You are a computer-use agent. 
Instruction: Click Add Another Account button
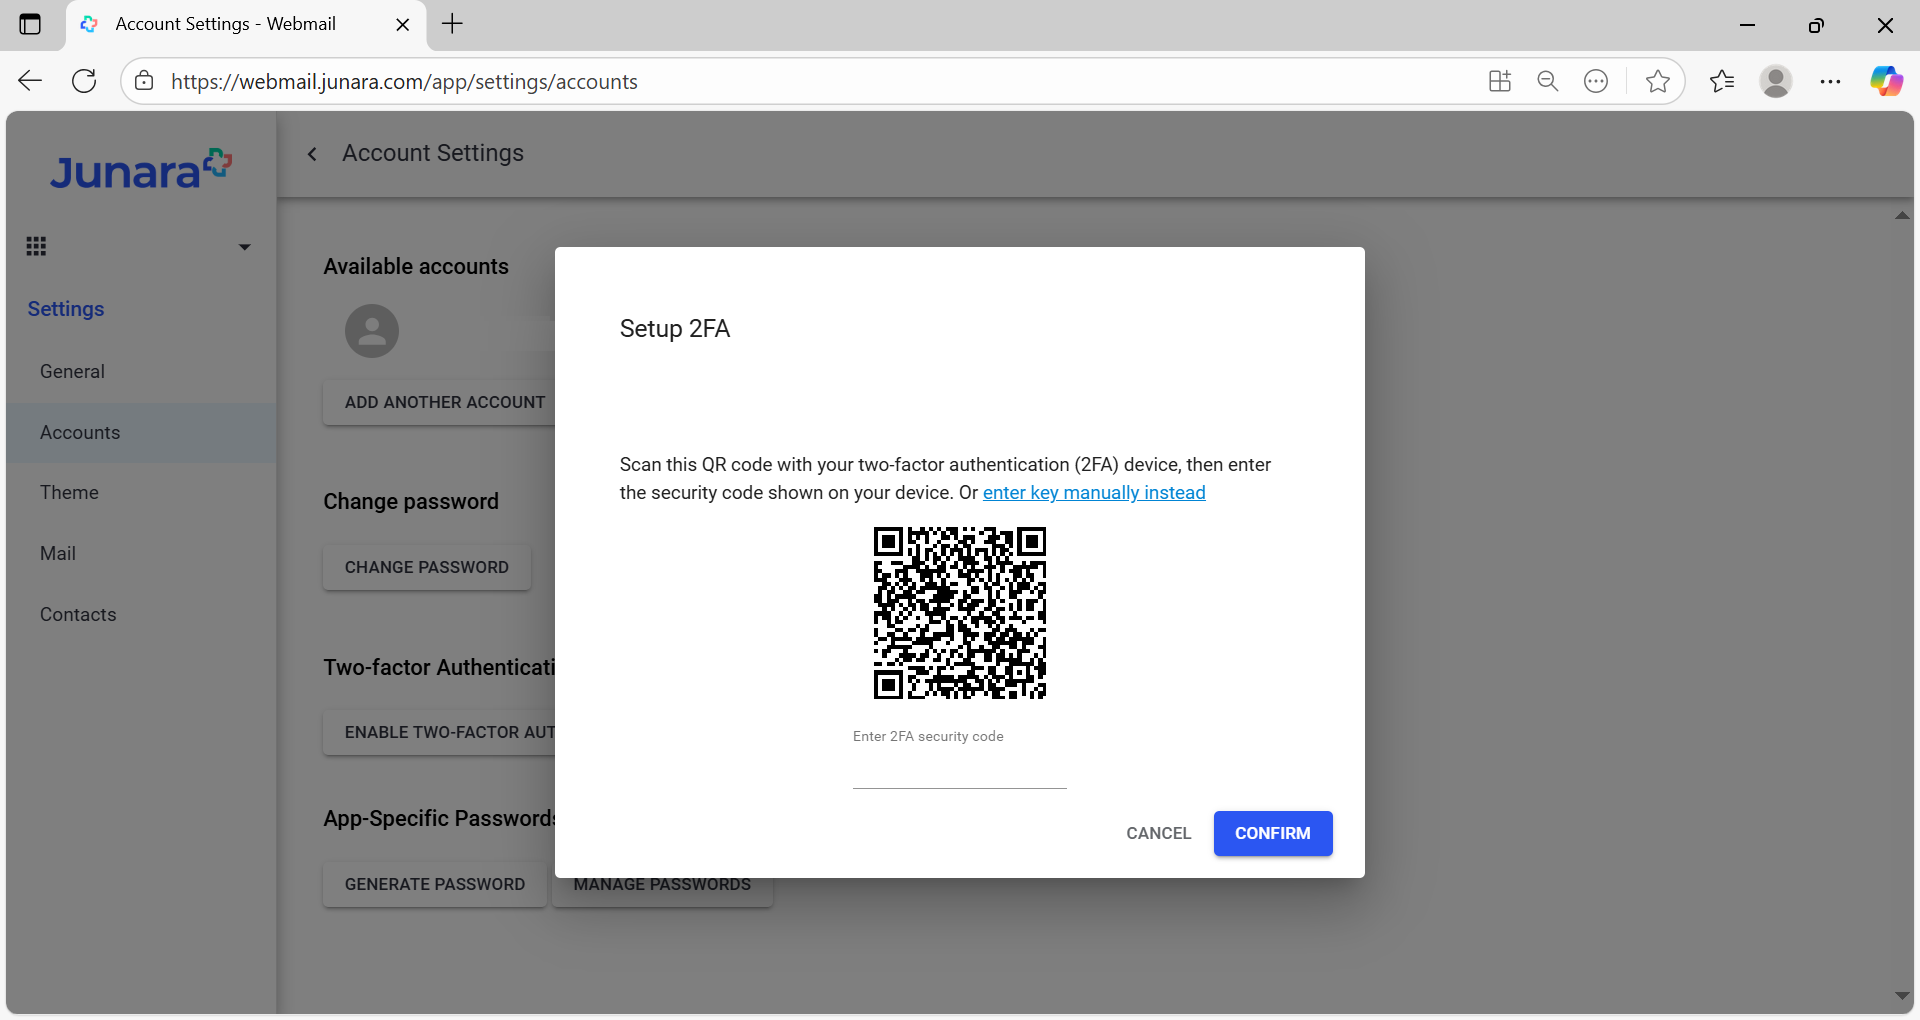(x=439, y=402)
